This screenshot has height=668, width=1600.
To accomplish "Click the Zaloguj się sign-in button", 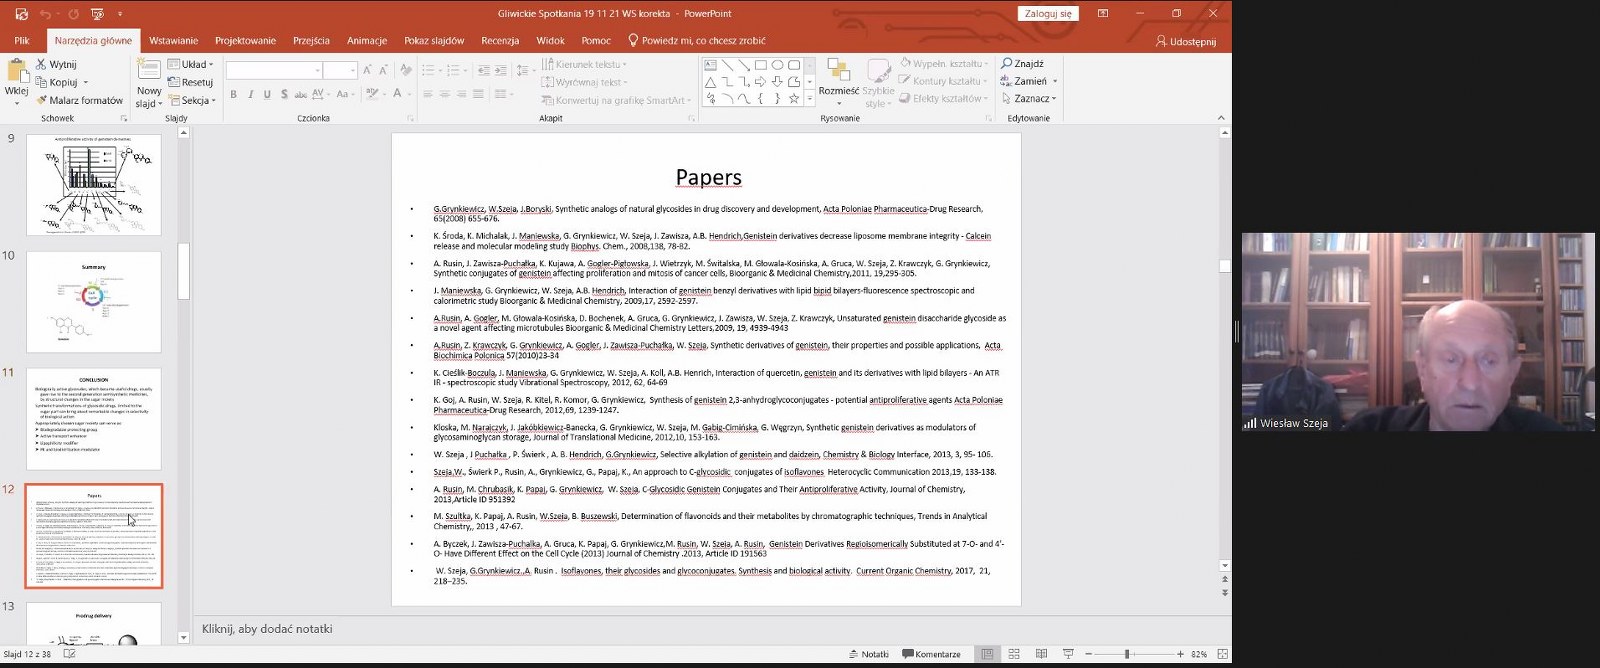I will (x=1048, y=14).
